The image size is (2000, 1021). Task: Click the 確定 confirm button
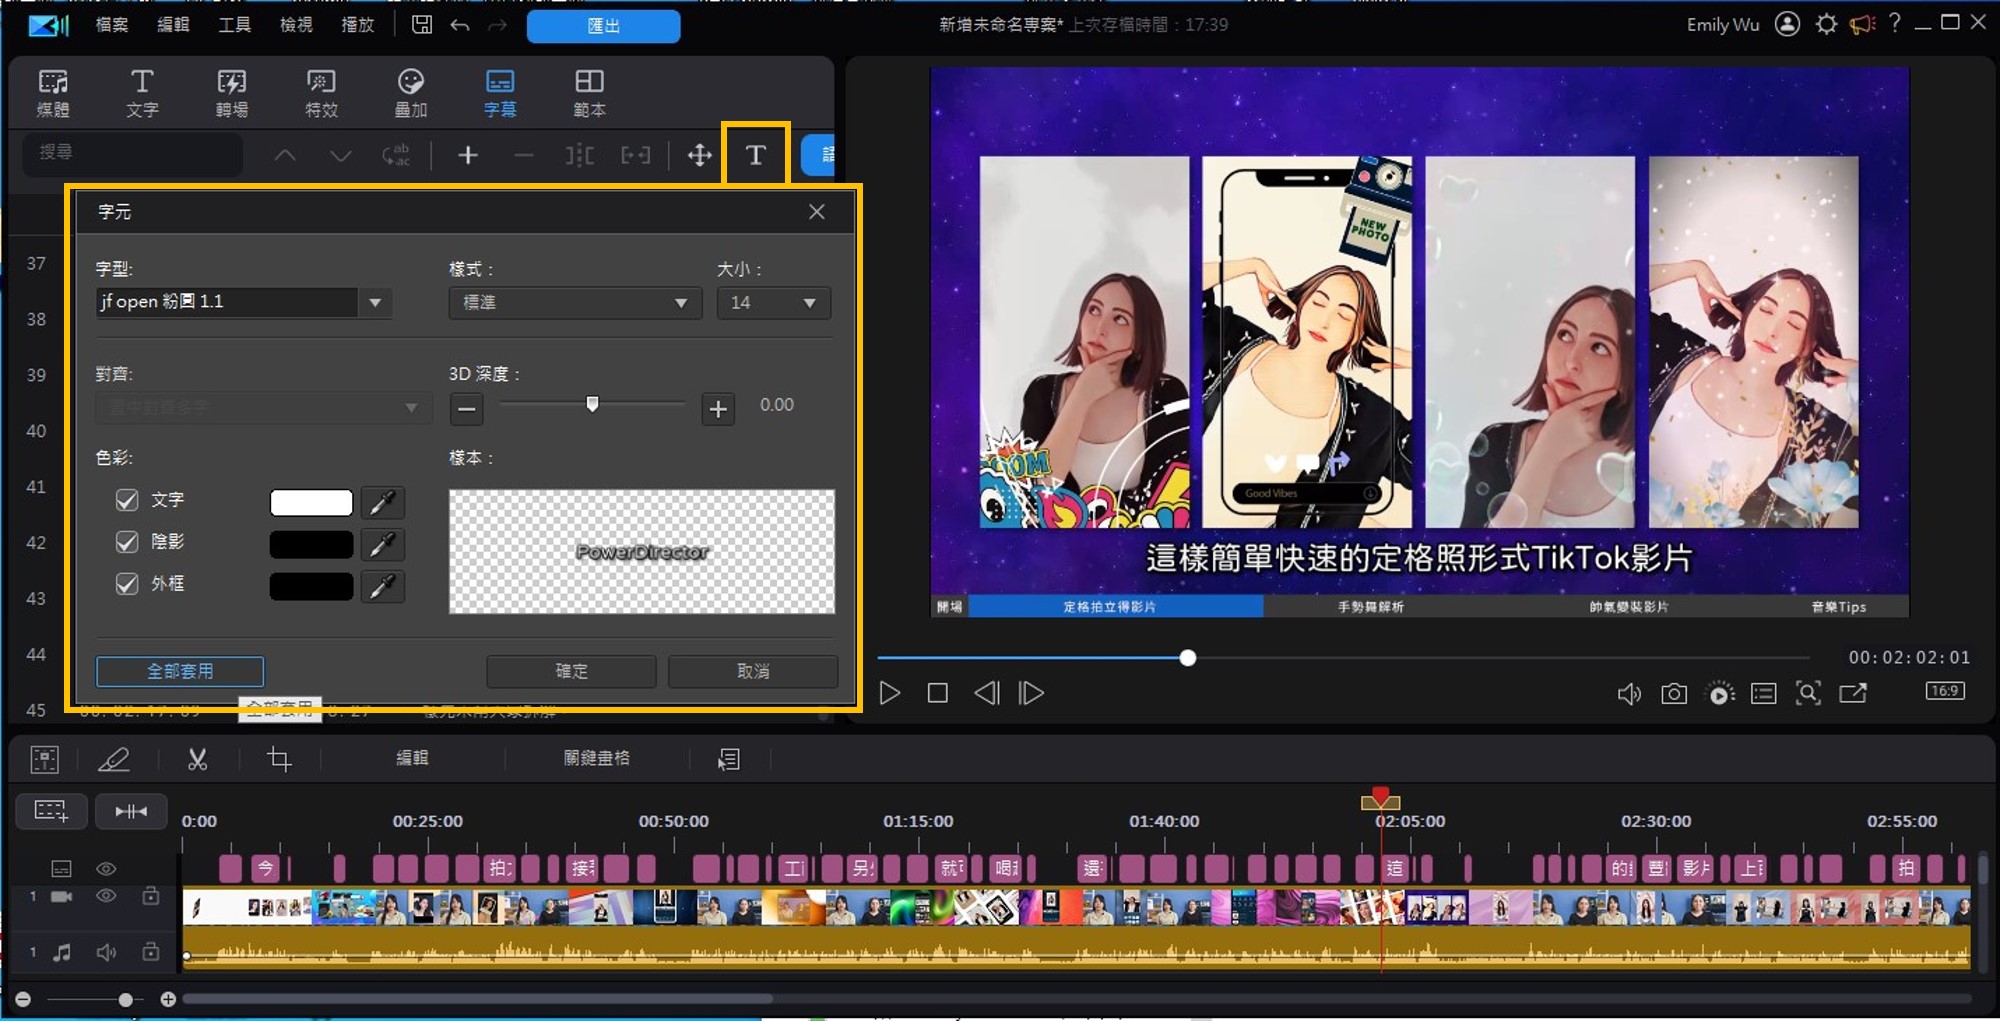pos(571,671)
